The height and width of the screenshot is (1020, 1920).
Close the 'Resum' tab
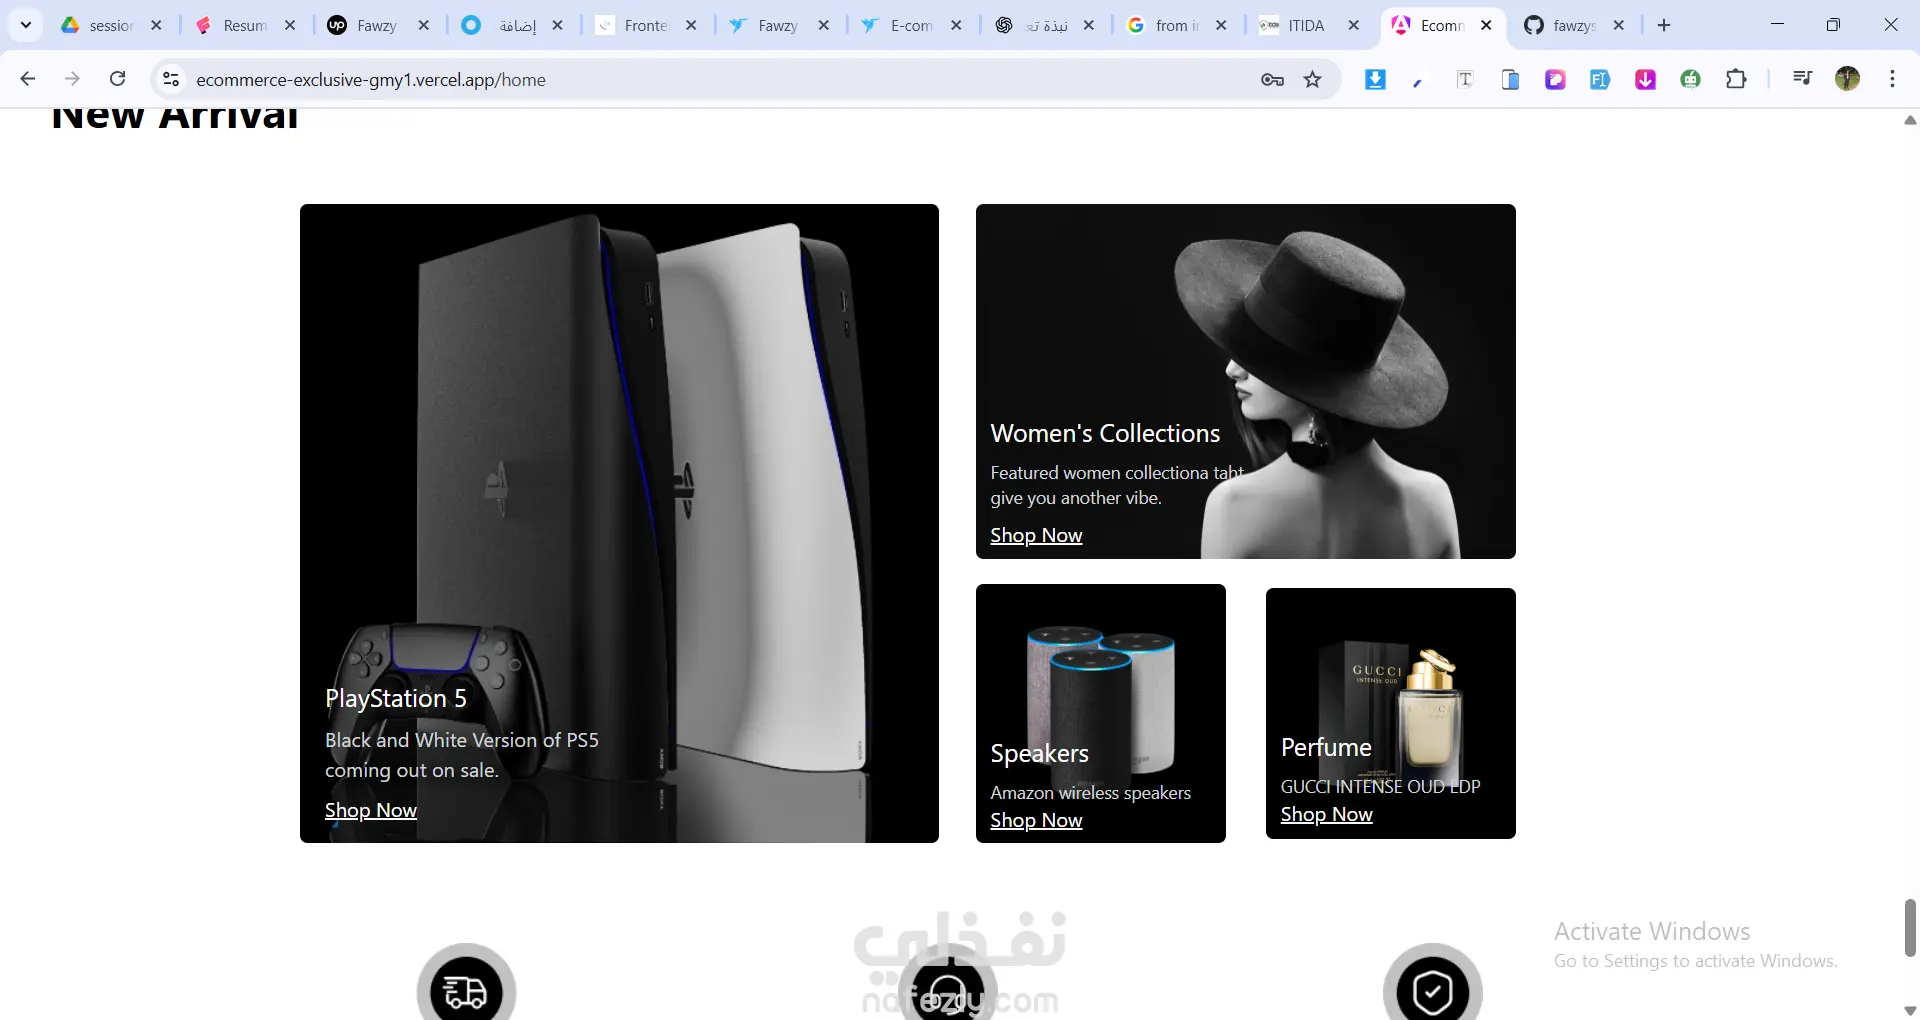(x=290, y=25)
